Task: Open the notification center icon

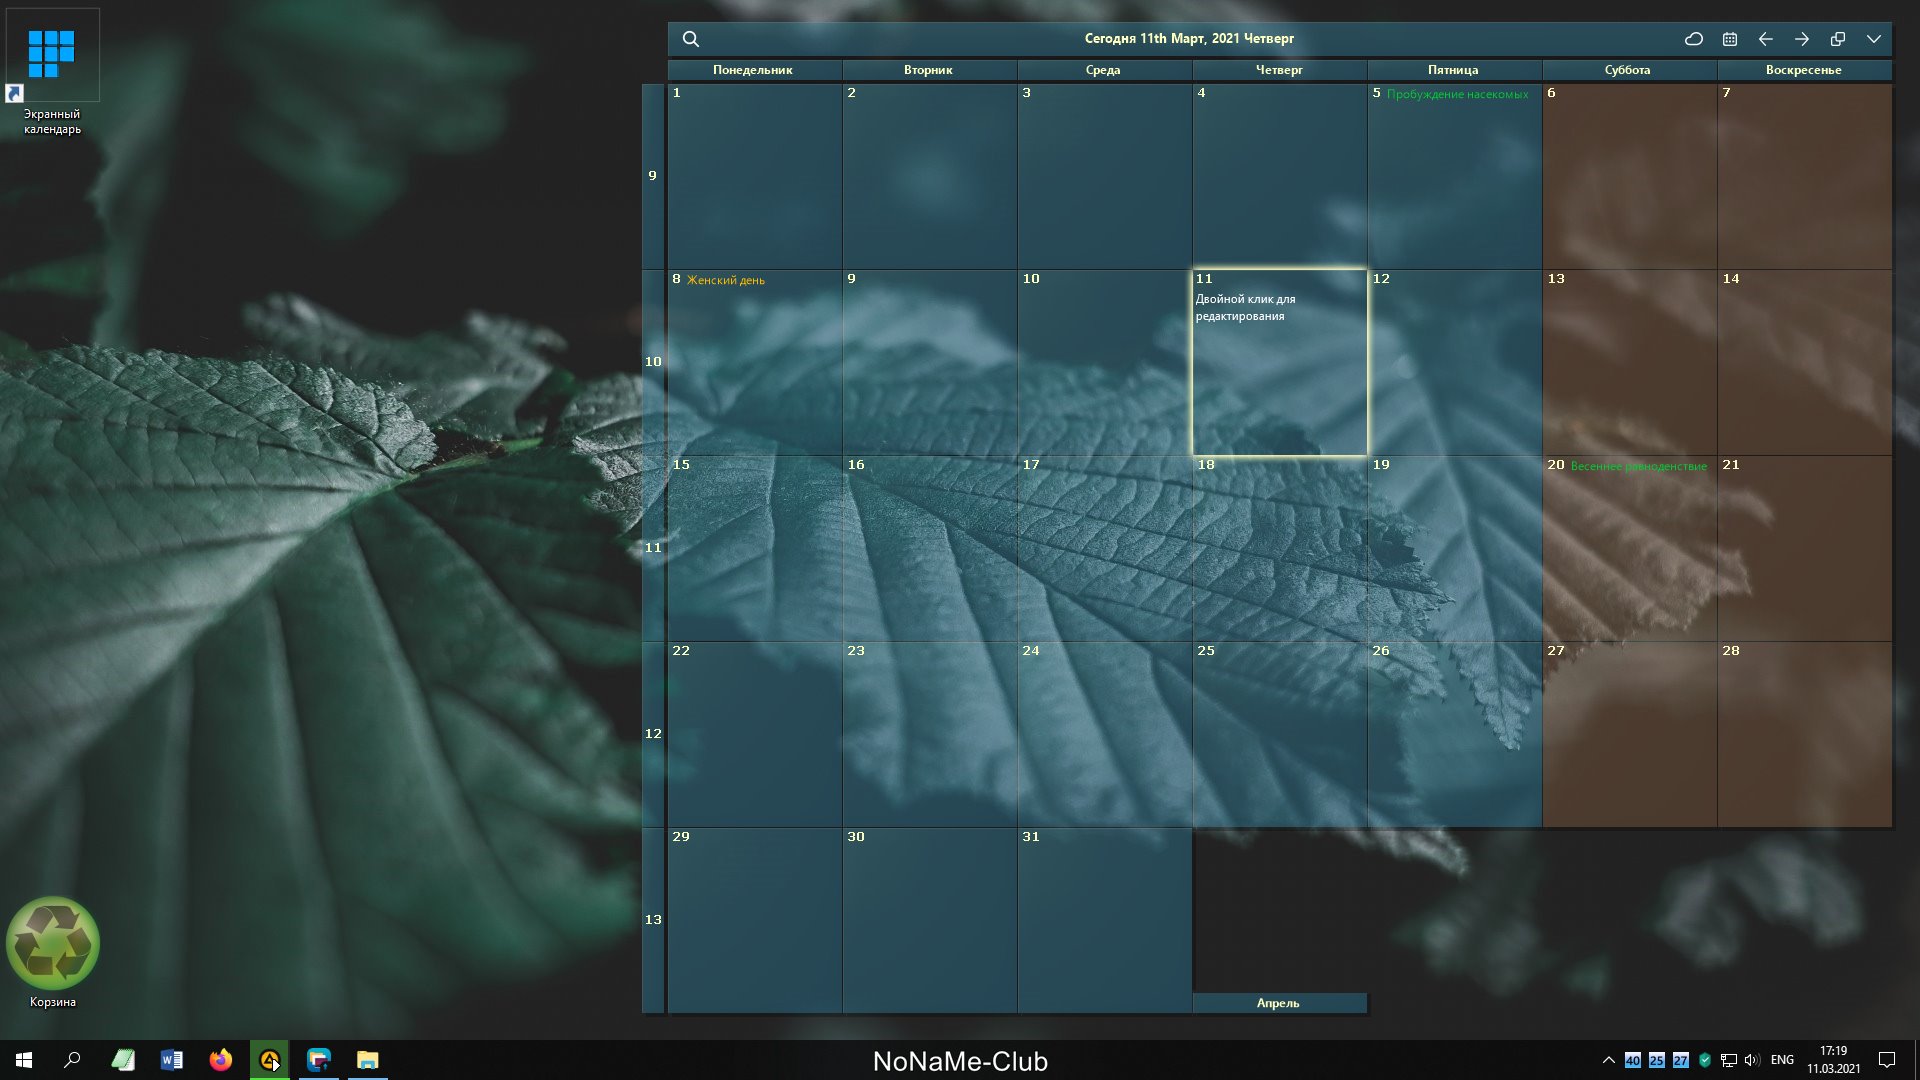Action: (1887, 1060)
